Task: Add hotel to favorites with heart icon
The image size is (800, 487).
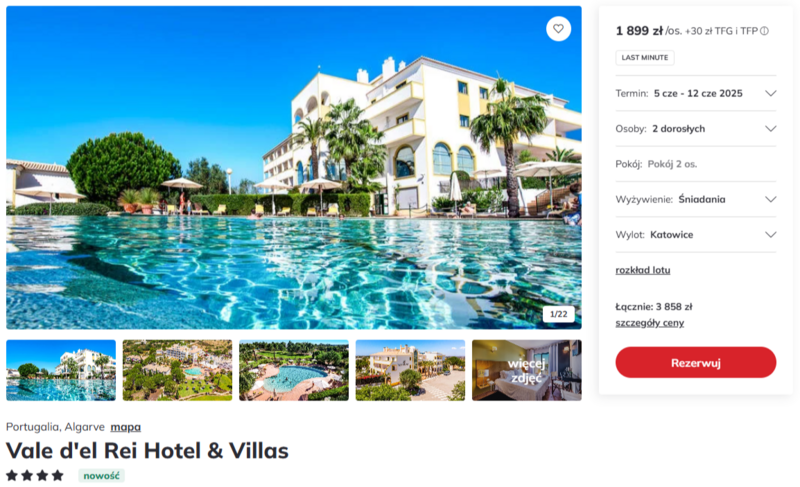Action: click(558, 29)
